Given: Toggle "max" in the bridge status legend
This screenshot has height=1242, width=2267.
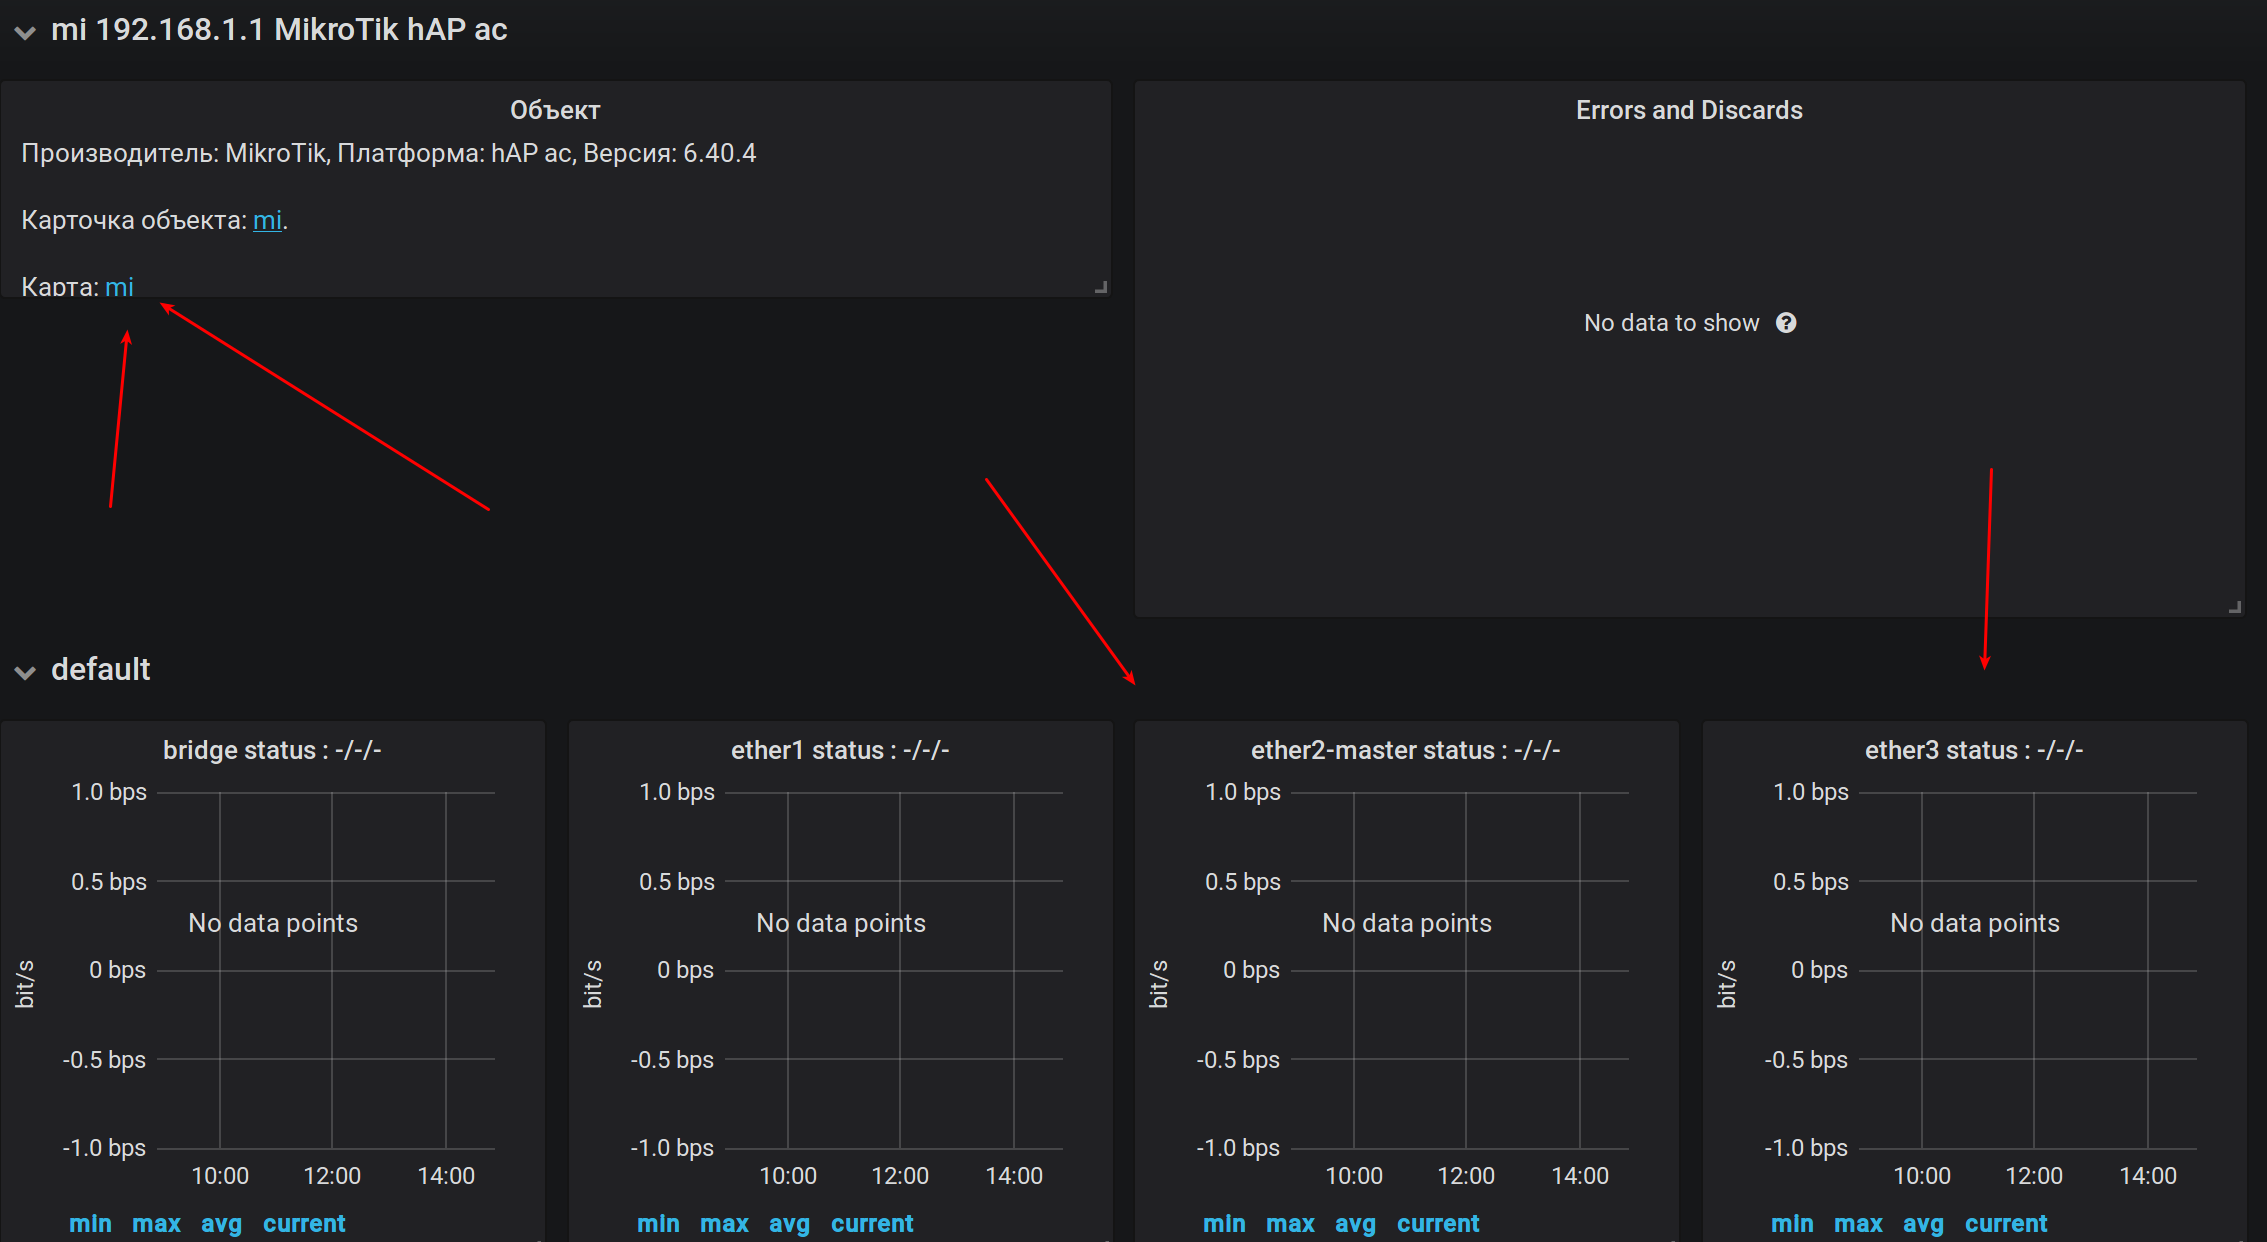Looking at the screenshot, I should (x=156, y=1222).
